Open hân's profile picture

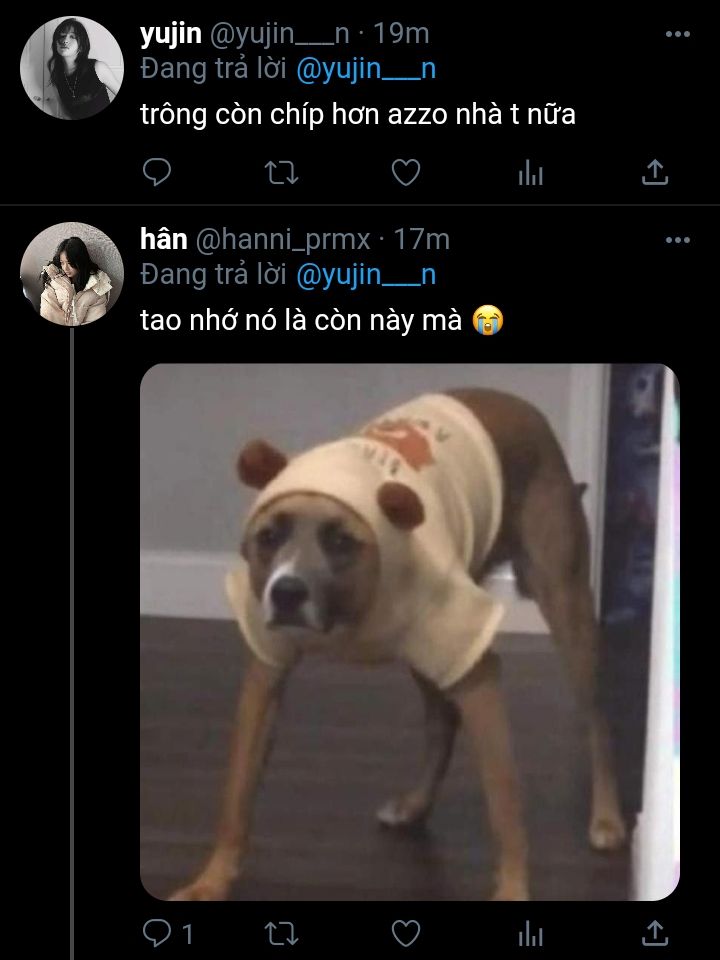coord(72,273)
